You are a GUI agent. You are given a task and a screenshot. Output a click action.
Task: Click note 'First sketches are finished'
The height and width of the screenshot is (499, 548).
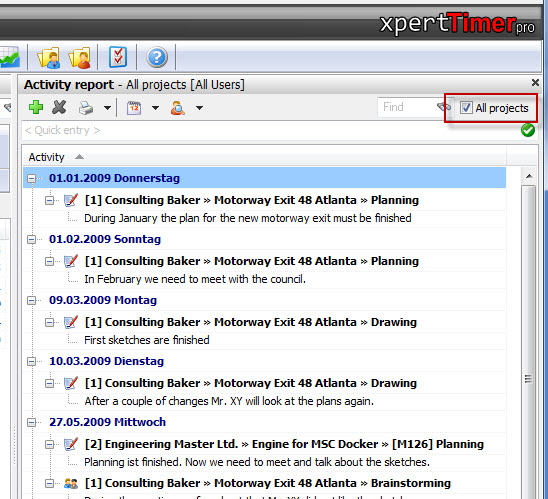click(147, 340)
